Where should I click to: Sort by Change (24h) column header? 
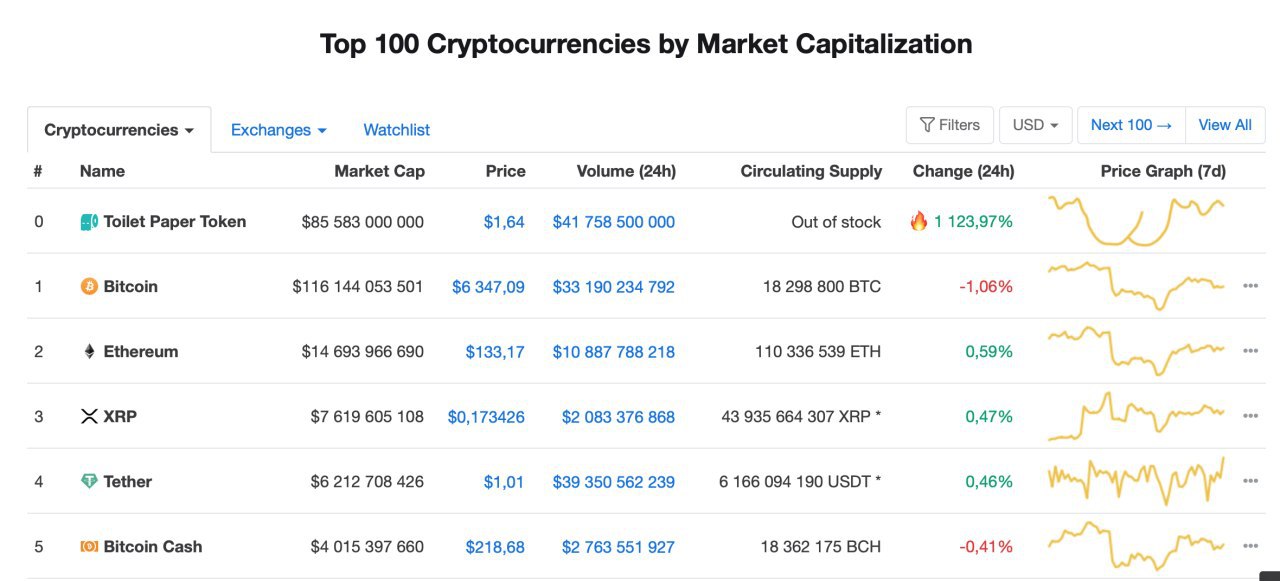pyautogui.click(x=964, y=171)
